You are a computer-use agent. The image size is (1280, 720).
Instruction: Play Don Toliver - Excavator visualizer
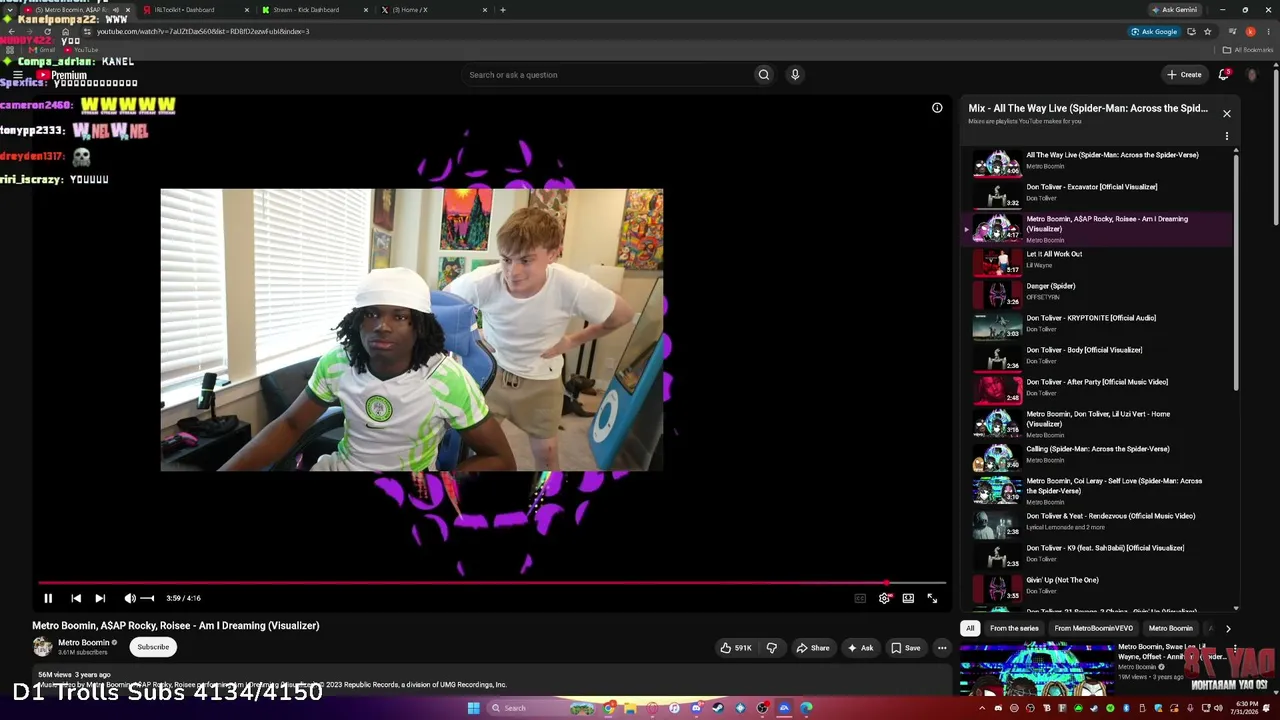tap(1098, 193)
